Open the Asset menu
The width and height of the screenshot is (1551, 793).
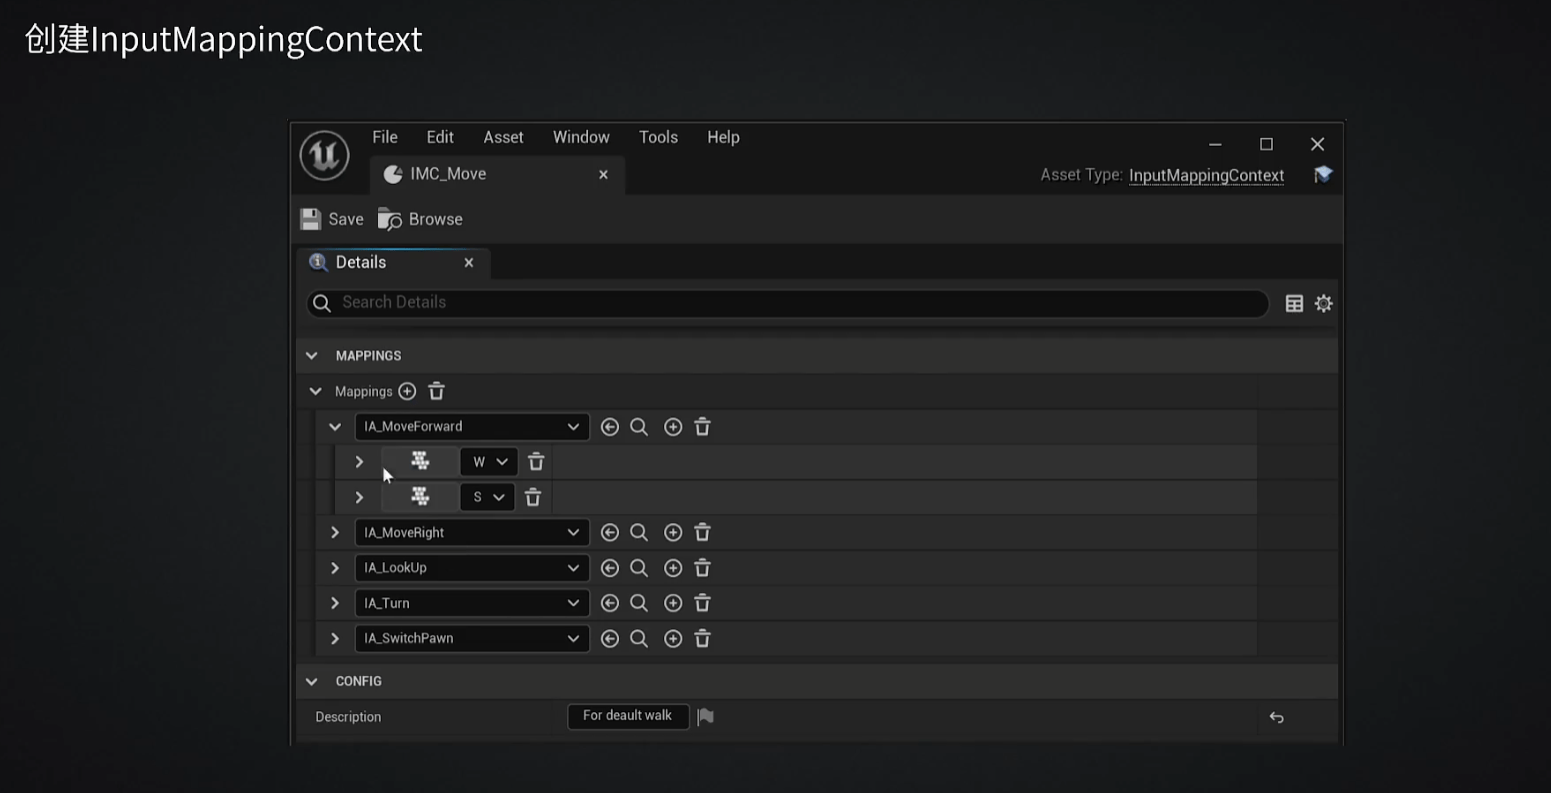coord(503,138)
